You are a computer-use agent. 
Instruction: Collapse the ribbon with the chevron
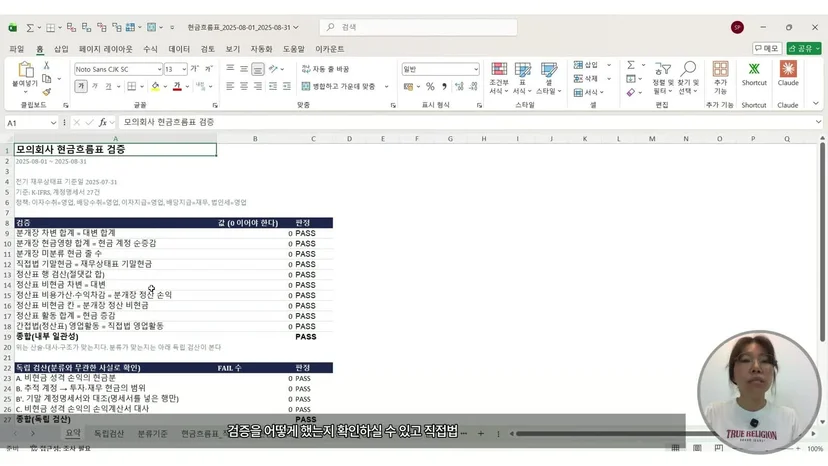pyautogui.click(x=816, y=104)
